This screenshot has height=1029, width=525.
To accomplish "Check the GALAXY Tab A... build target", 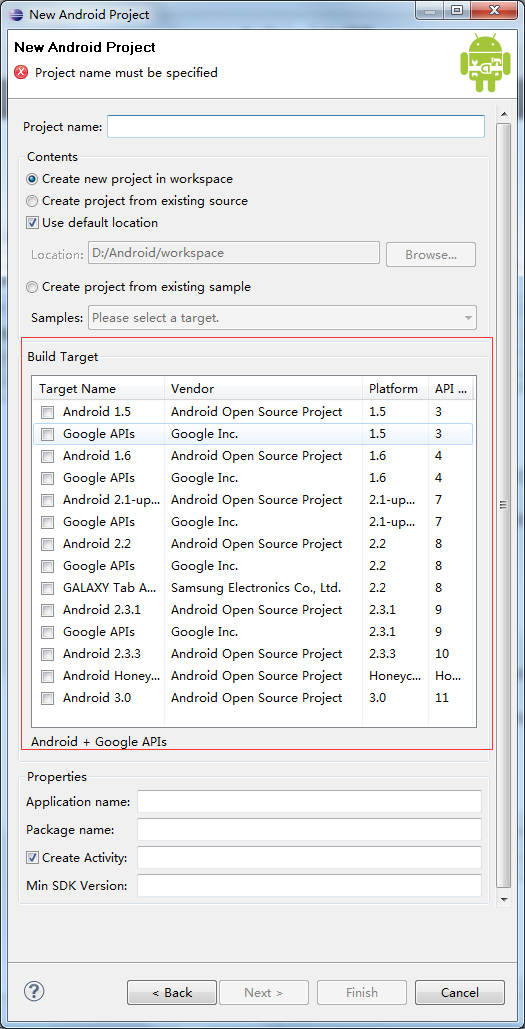I will [47, 588].
